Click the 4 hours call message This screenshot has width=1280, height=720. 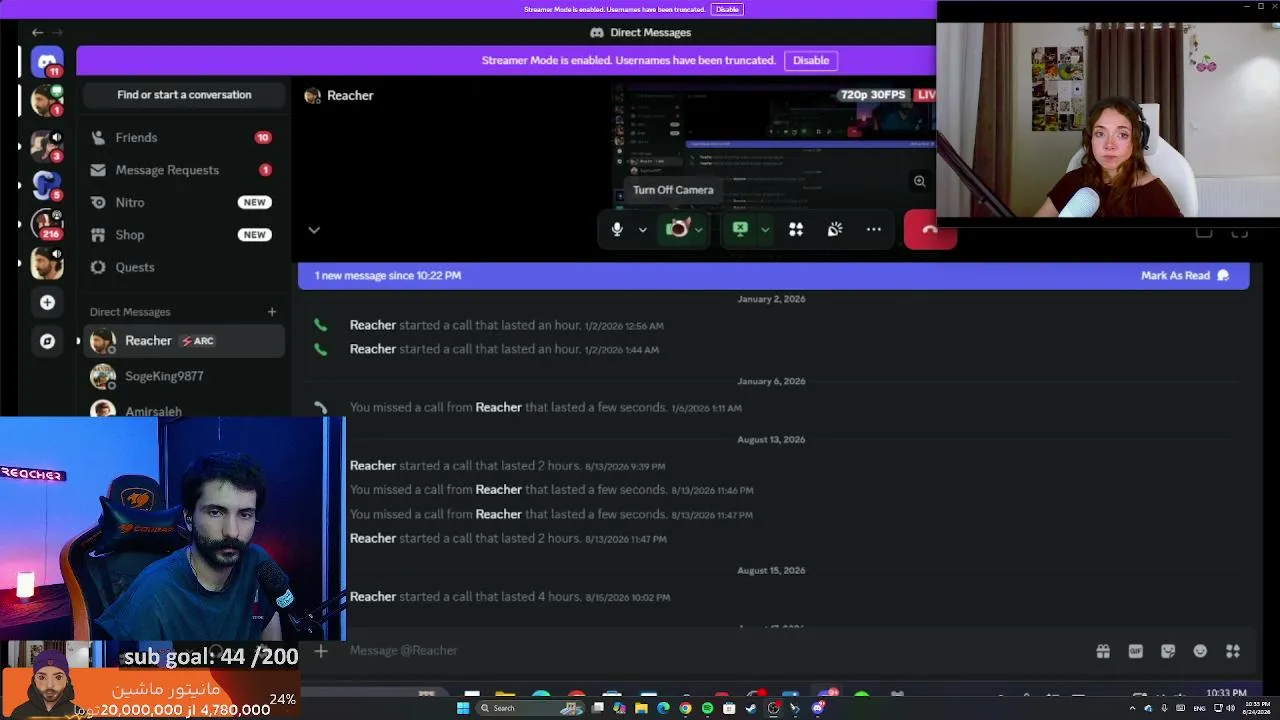click(x=510, y=597)
